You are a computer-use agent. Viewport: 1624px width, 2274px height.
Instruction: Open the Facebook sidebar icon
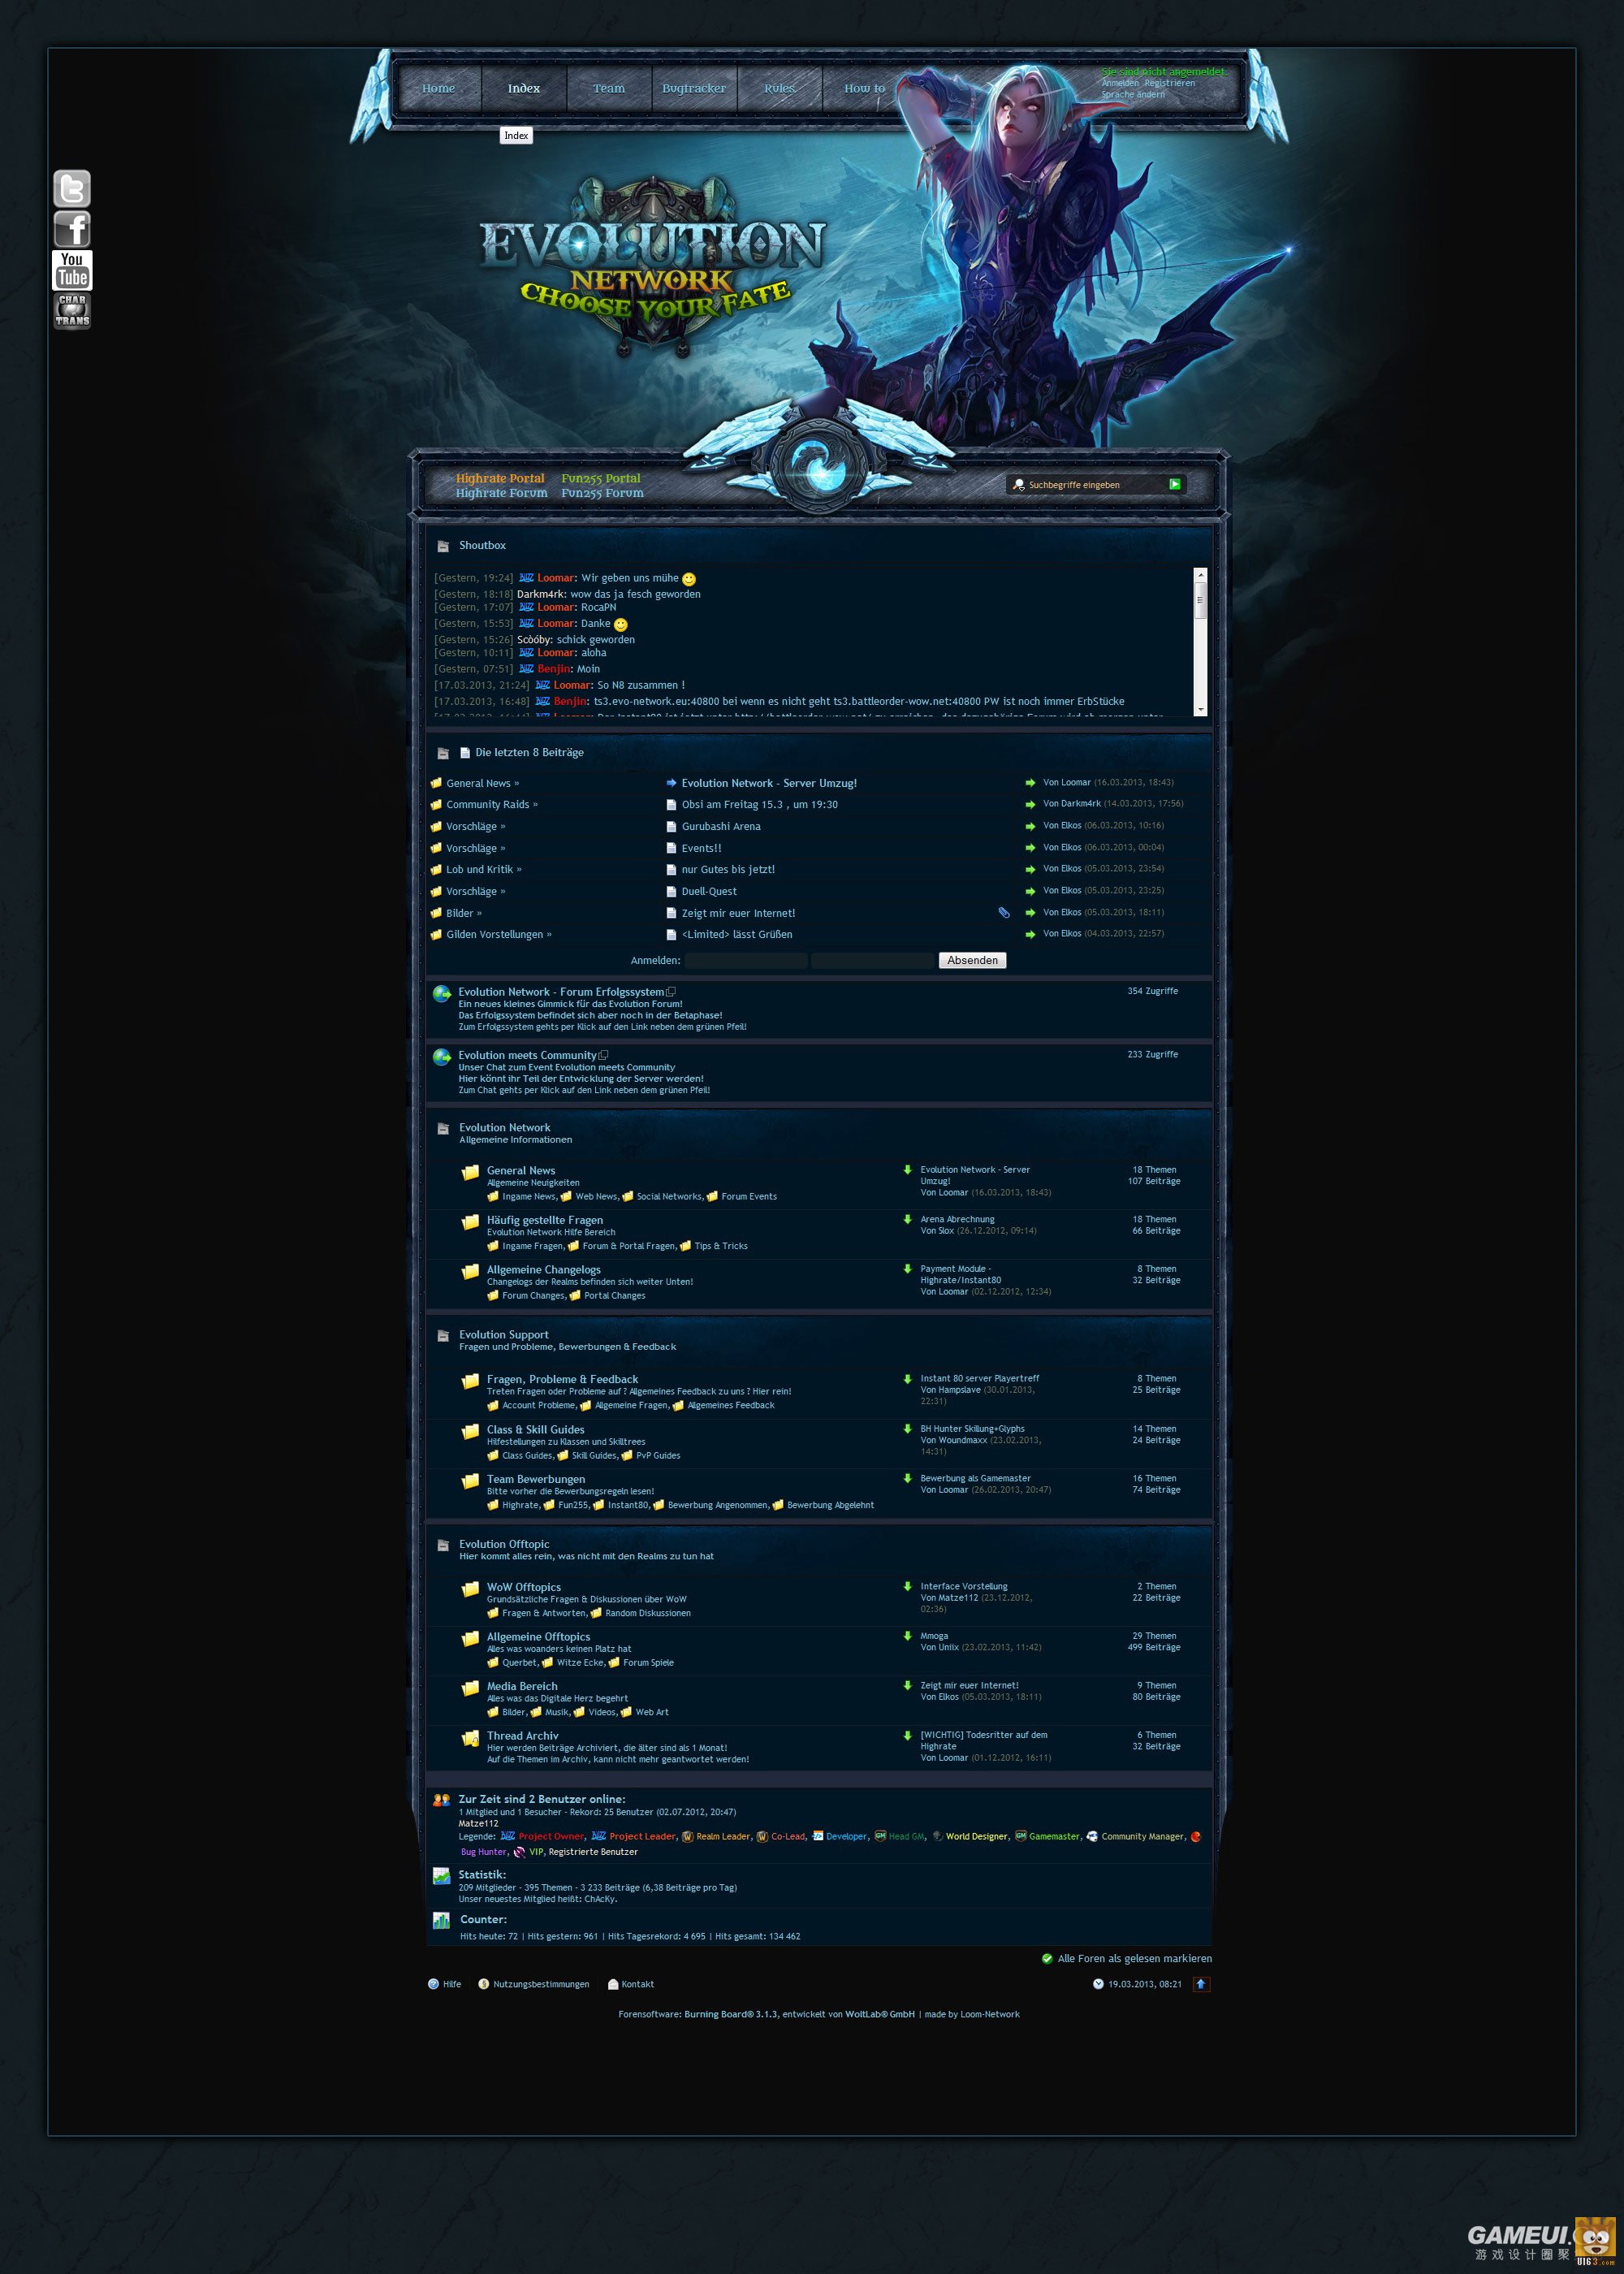point(72,229)
